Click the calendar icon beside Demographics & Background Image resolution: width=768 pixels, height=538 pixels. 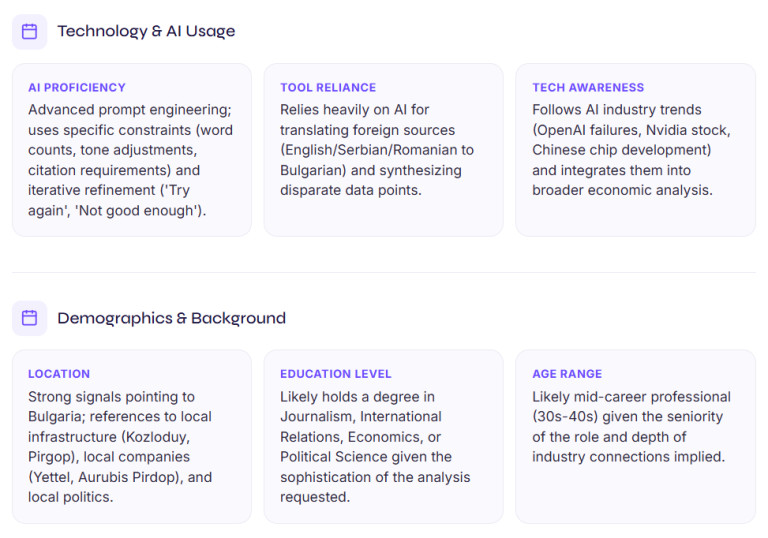pos(29,318)
